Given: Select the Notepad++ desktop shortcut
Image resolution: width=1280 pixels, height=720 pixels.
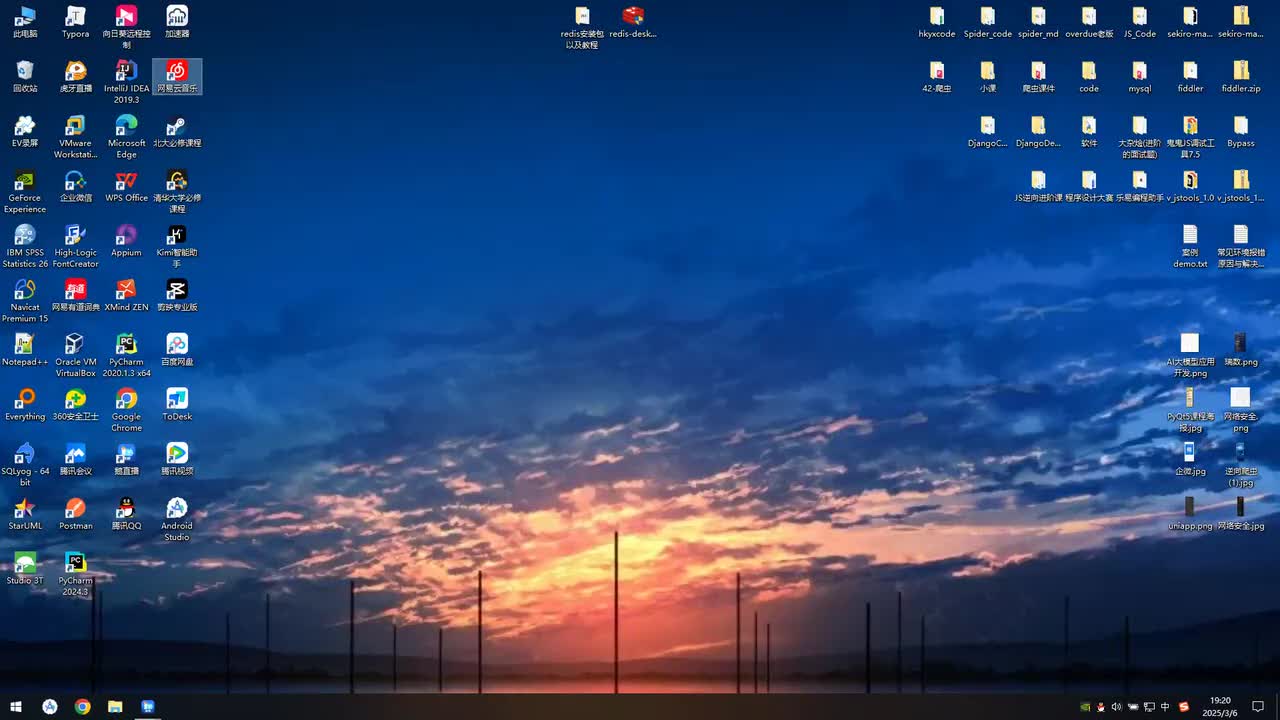Looking at the screenshot, I should pos(25,350).
